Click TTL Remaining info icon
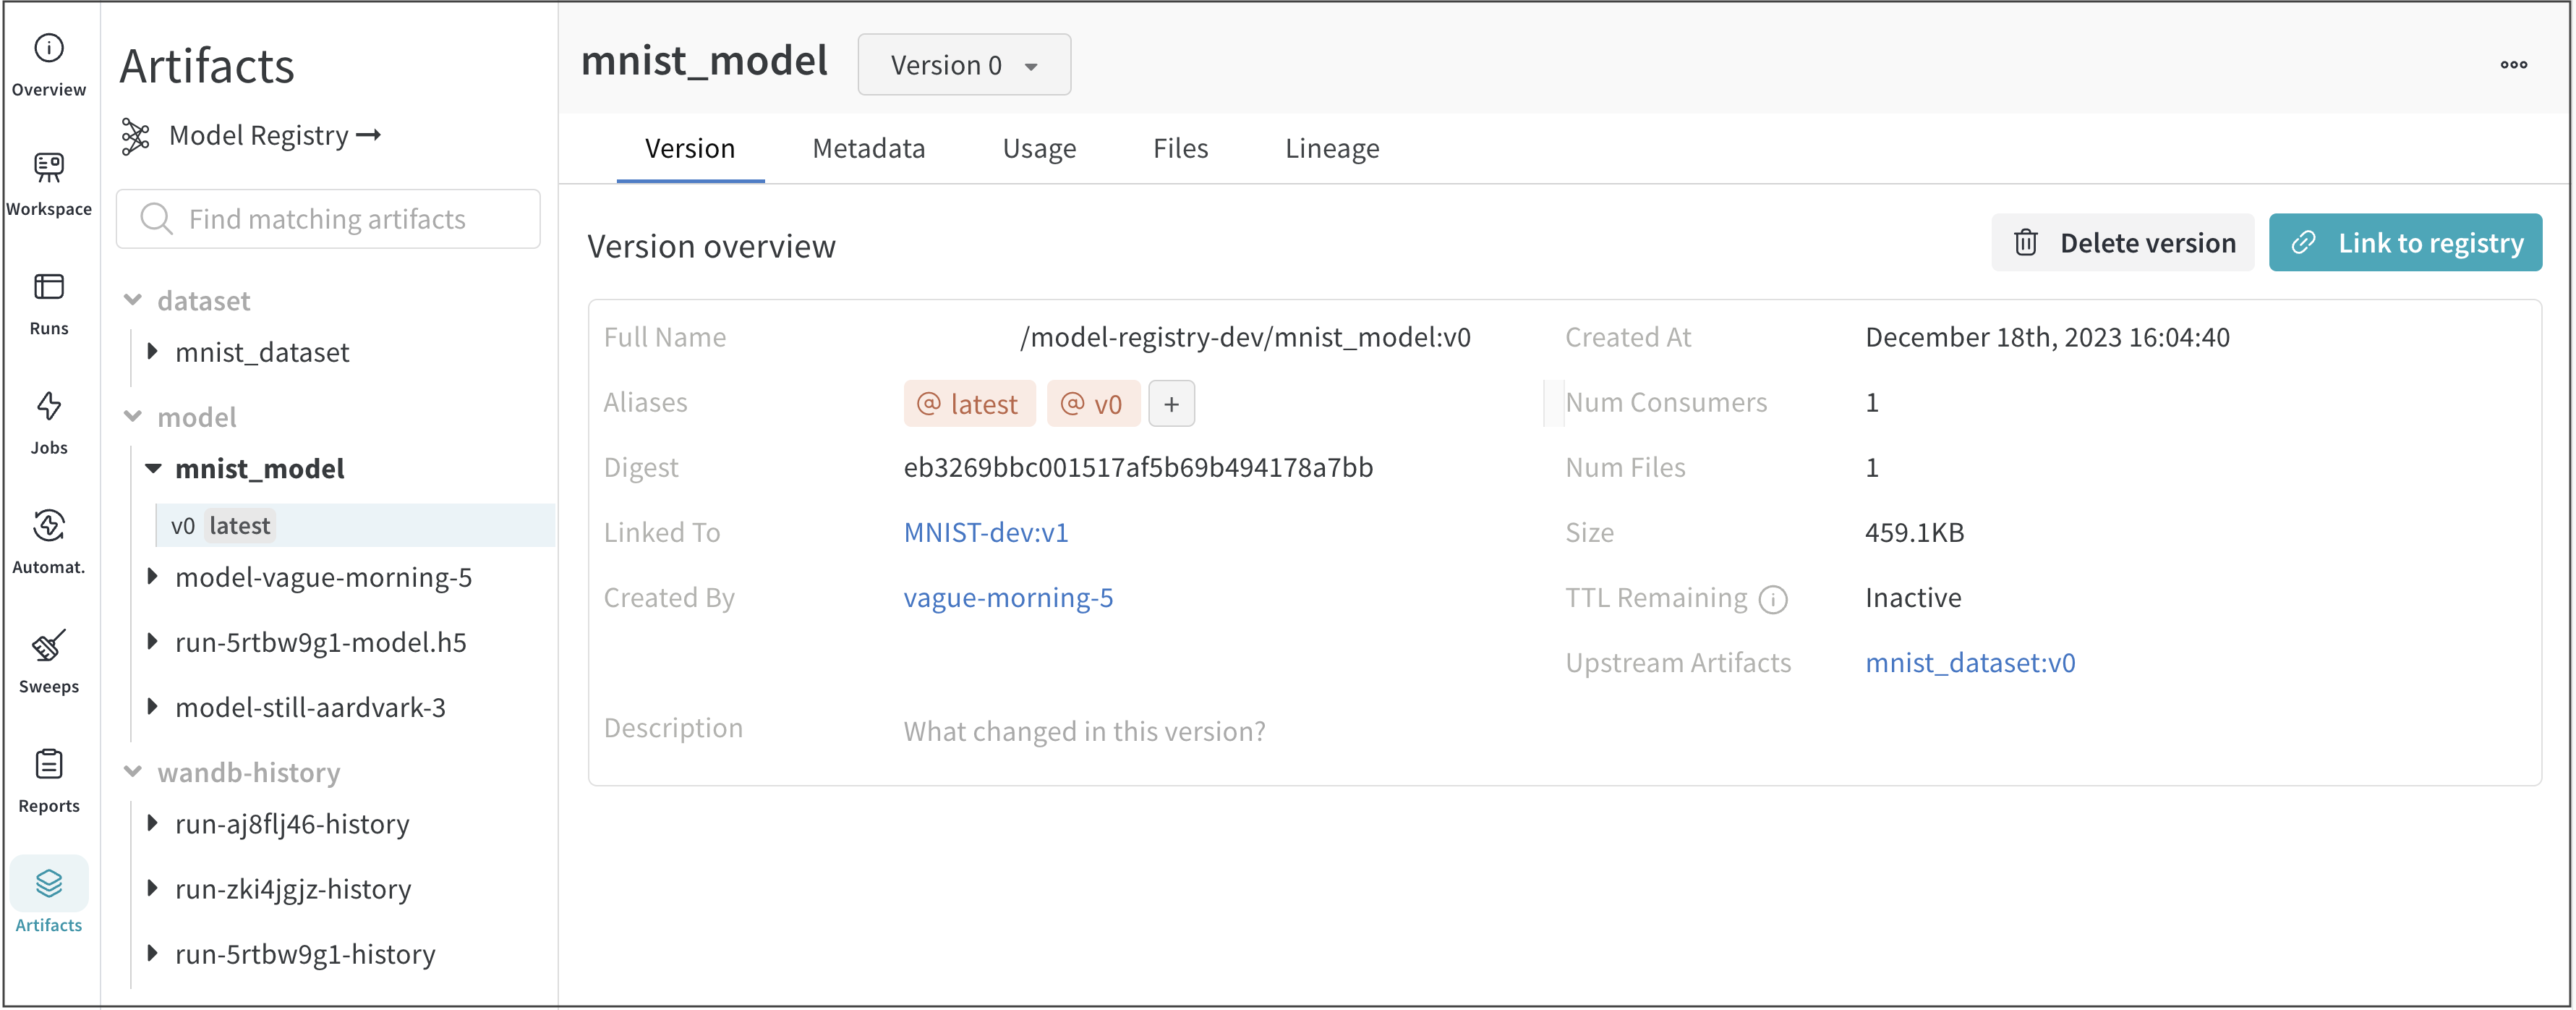Image resolution: width=2576 pixels, height=1010 pixels. [x=1773, y=599]
